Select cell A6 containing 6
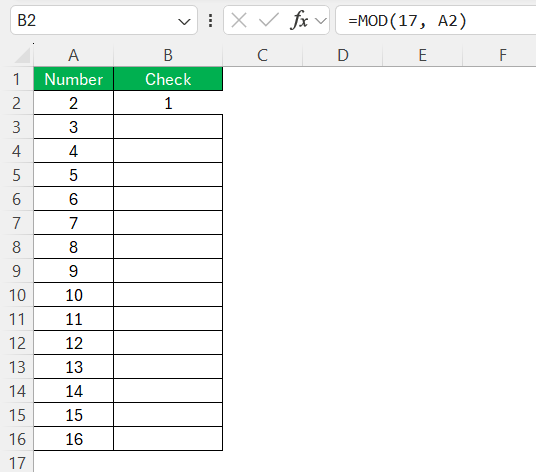 (73, 199)
